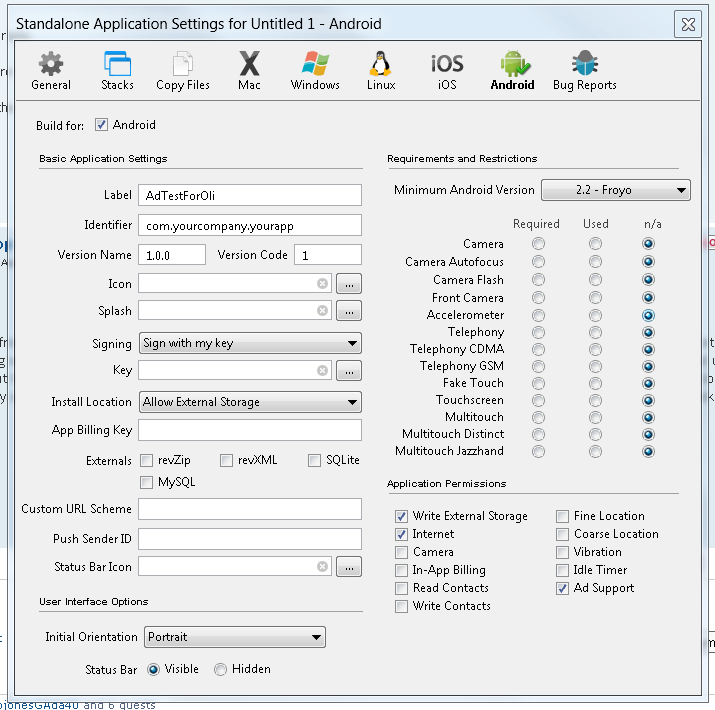Open the Signing dropdown menu

coord(250,344)
